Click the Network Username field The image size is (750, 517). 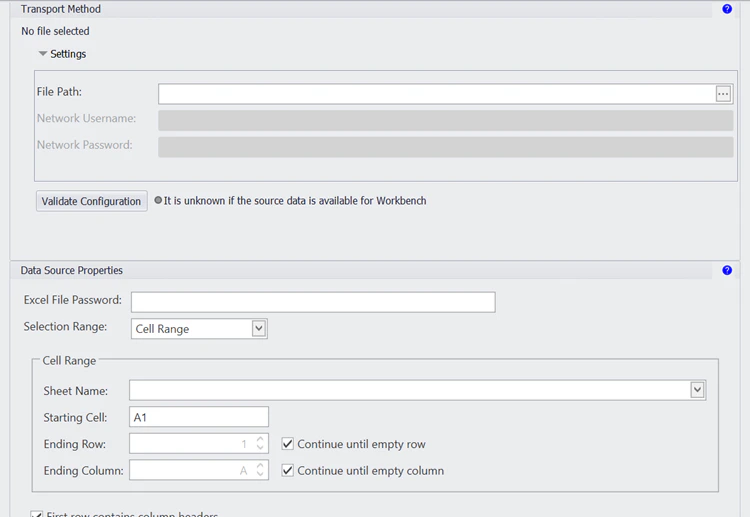coord(445,121)
